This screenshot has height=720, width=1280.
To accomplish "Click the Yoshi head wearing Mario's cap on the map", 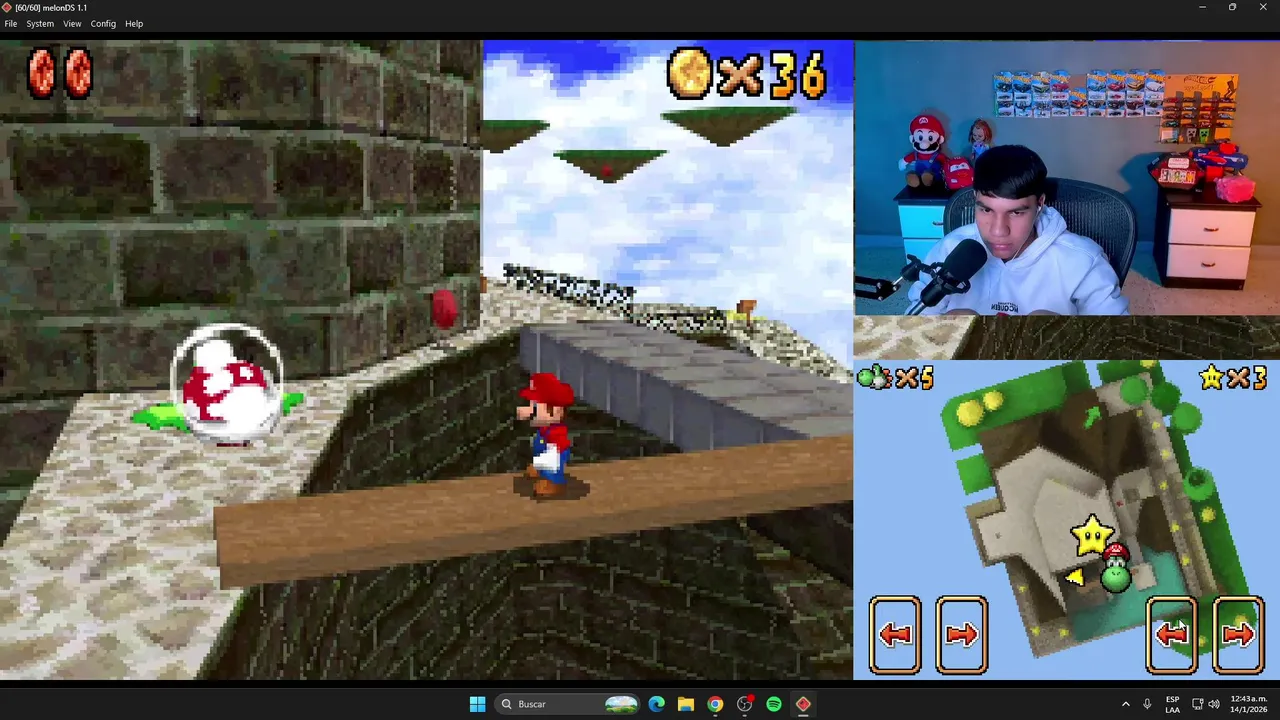I will pyautogui.click(x=1116, y=569).
